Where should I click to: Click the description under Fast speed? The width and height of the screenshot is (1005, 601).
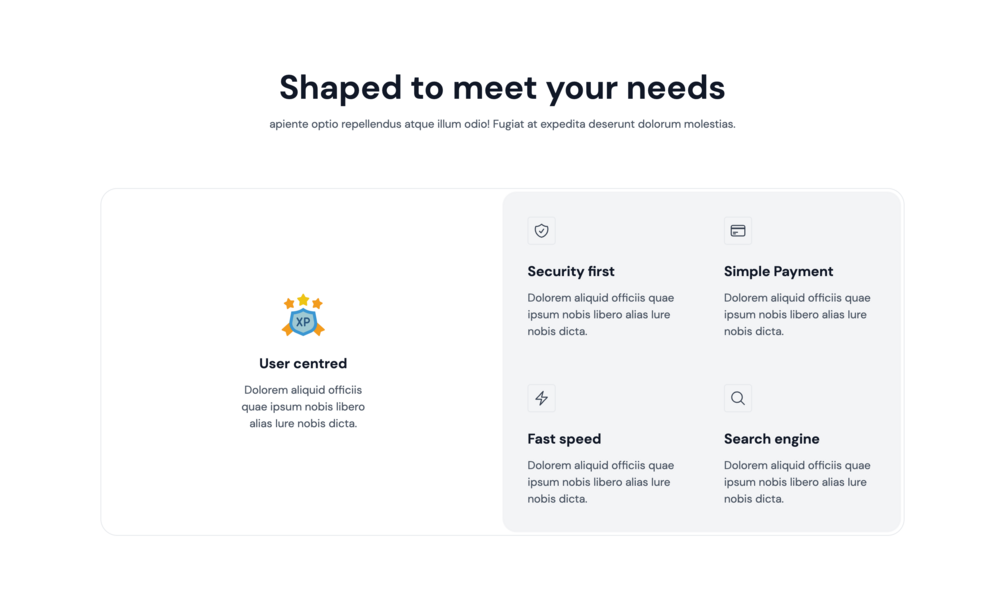(x=601, y=482)
